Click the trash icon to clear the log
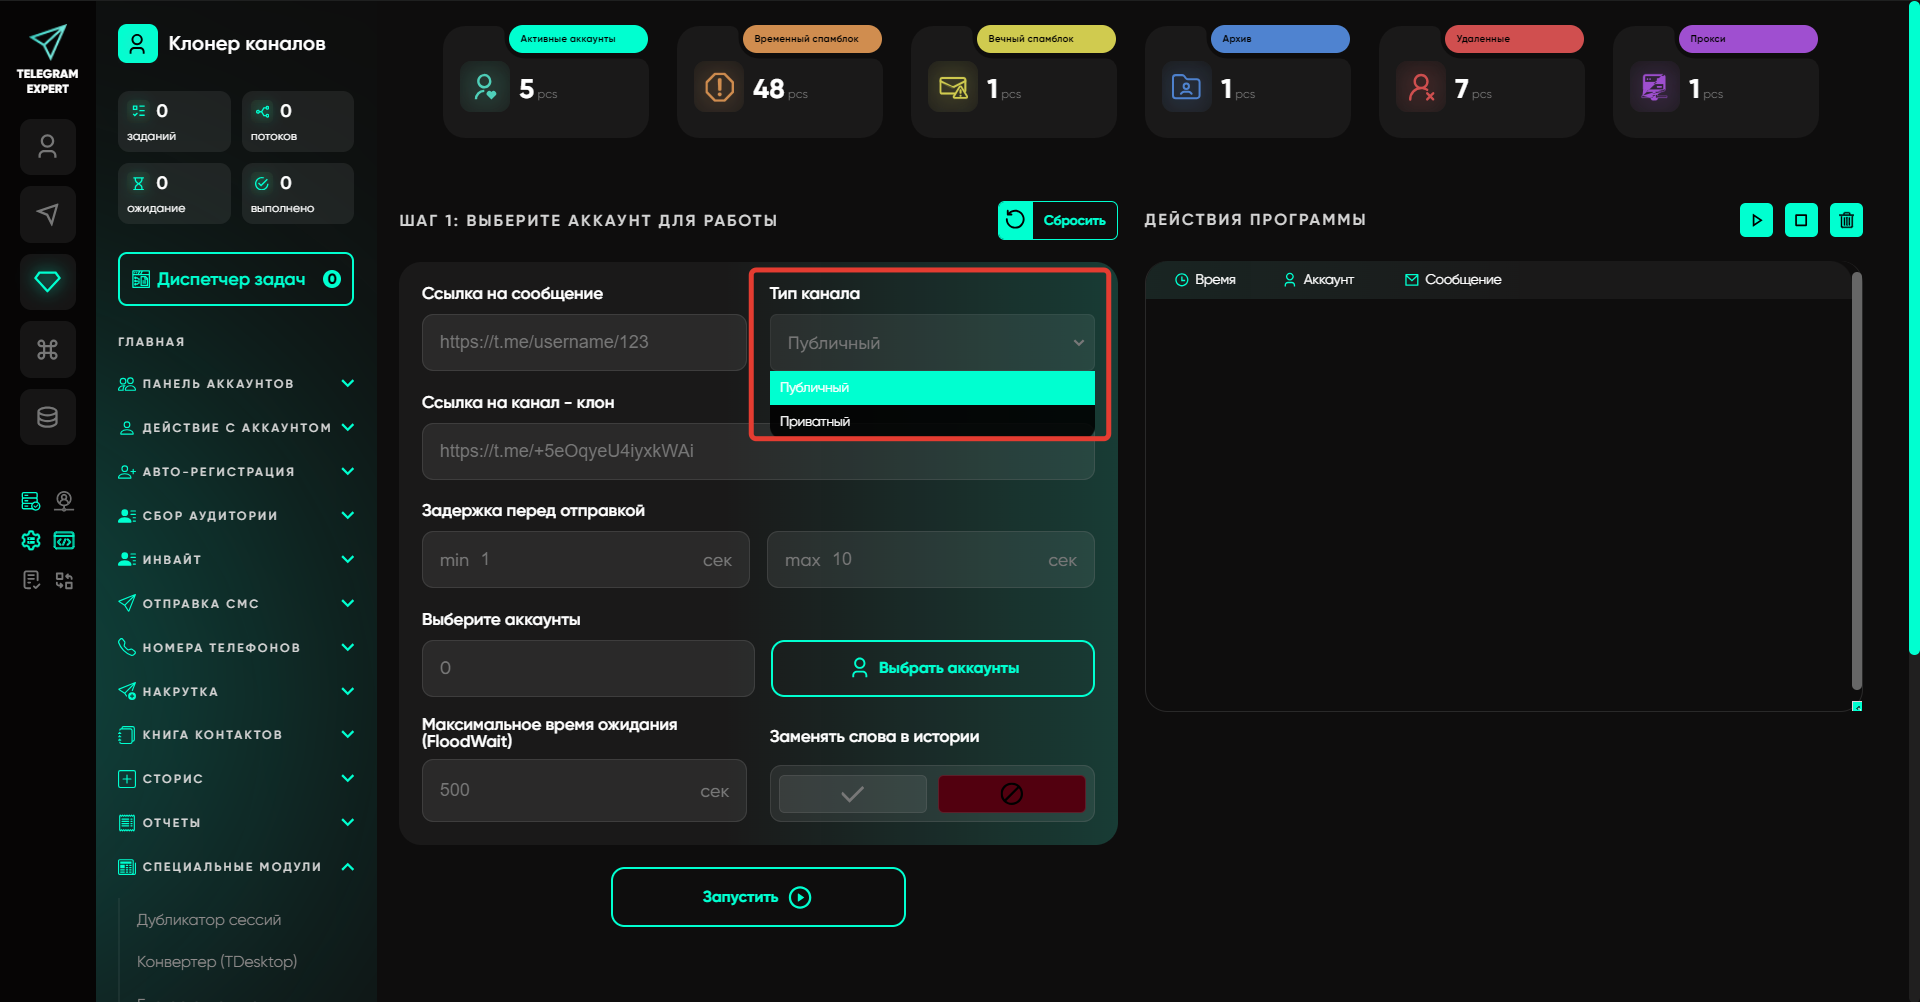The width and height of the screenshot is (1920, 1002). [1846, 220]
